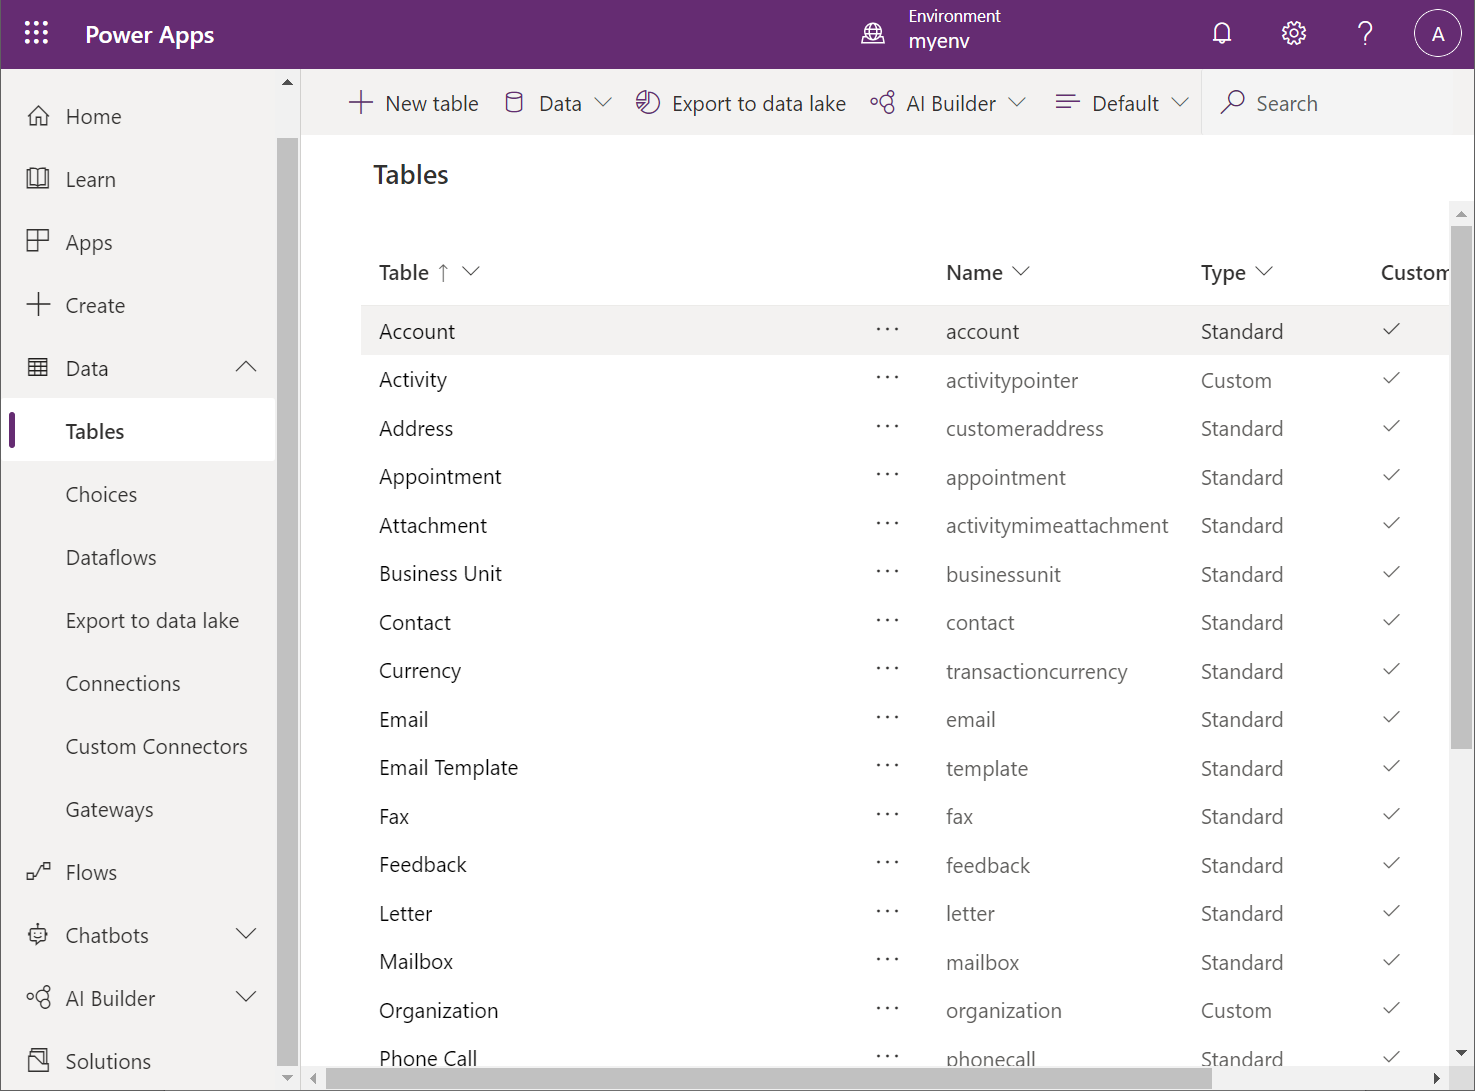Open more options for the Account table
Screen dimensions: 1475x1091
887,330
